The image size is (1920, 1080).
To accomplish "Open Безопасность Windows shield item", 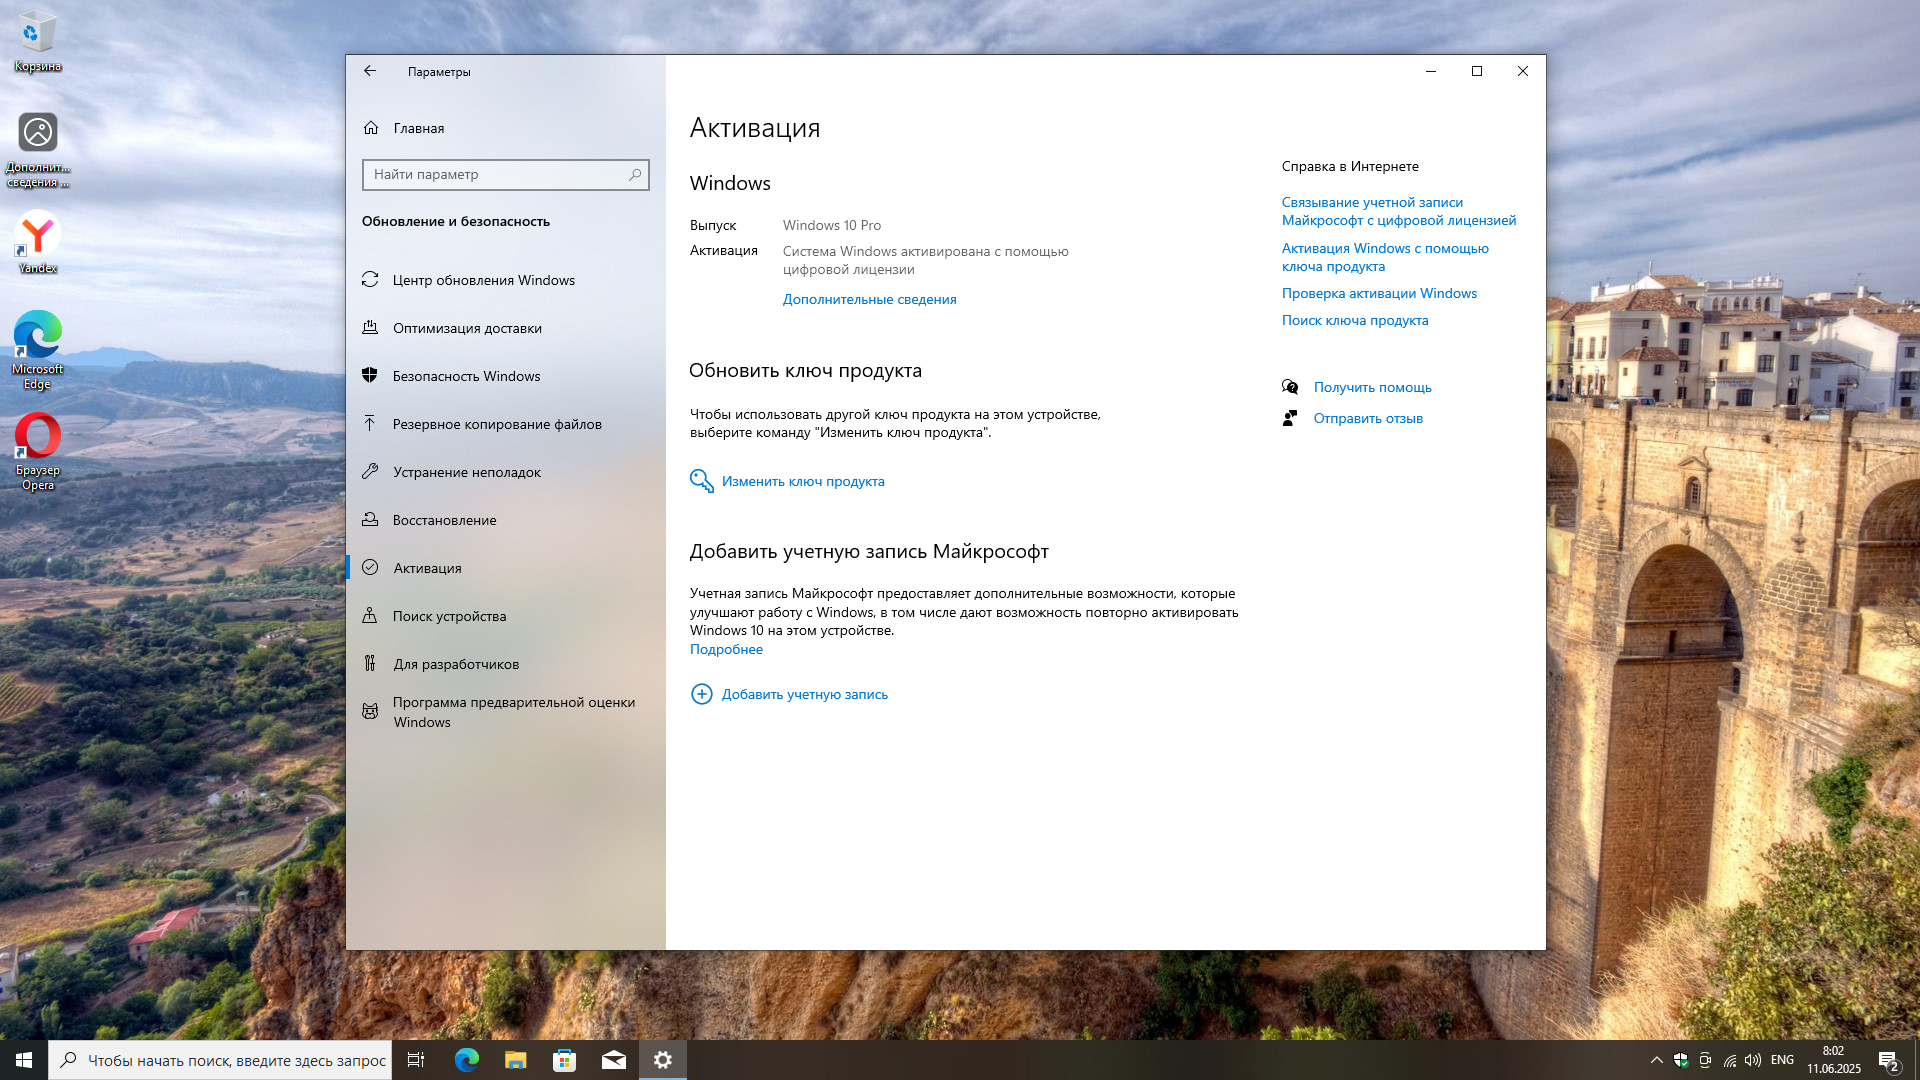I will click(466, 376).
